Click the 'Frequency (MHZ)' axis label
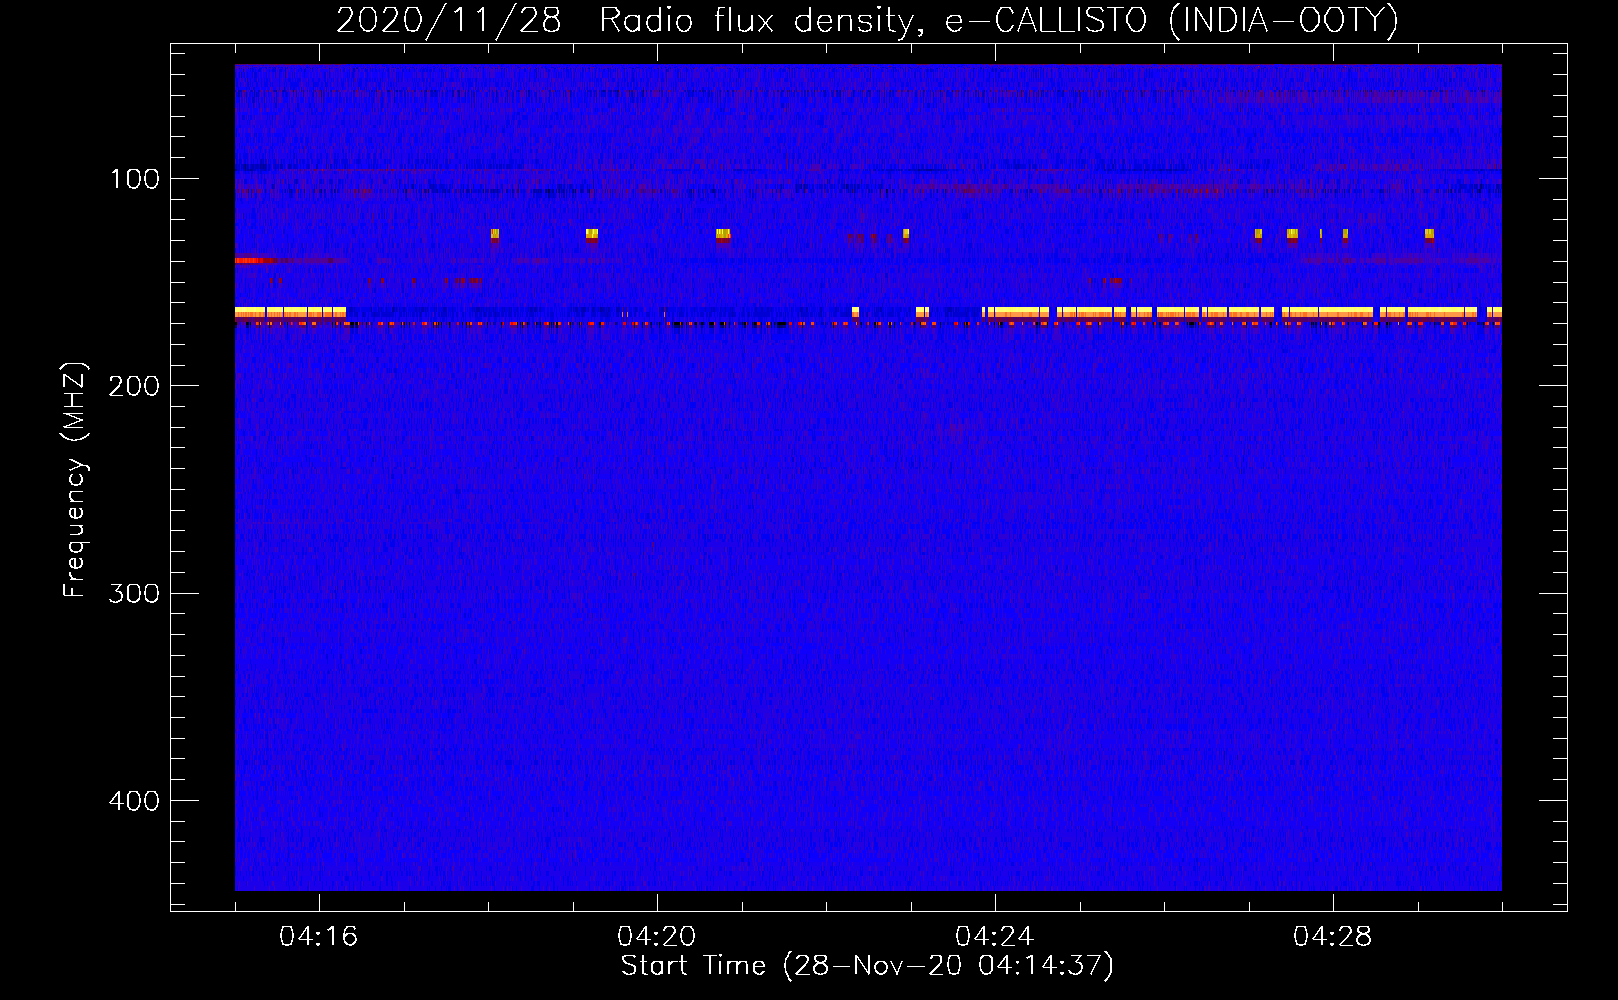 pyautogui.click(x=75, y=480)
